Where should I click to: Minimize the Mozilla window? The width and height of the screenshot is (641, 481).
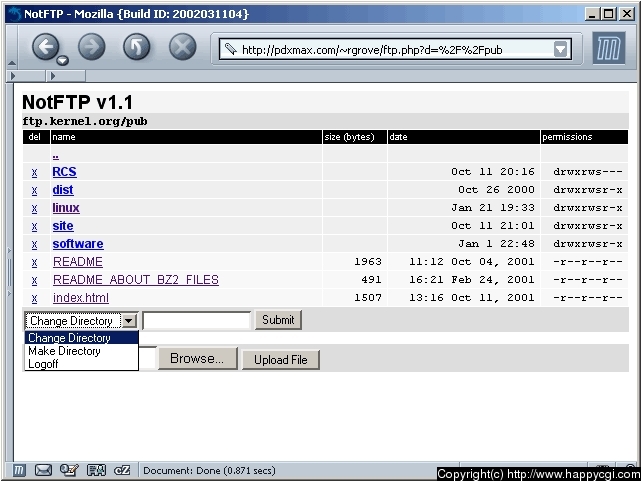(592, 14)
